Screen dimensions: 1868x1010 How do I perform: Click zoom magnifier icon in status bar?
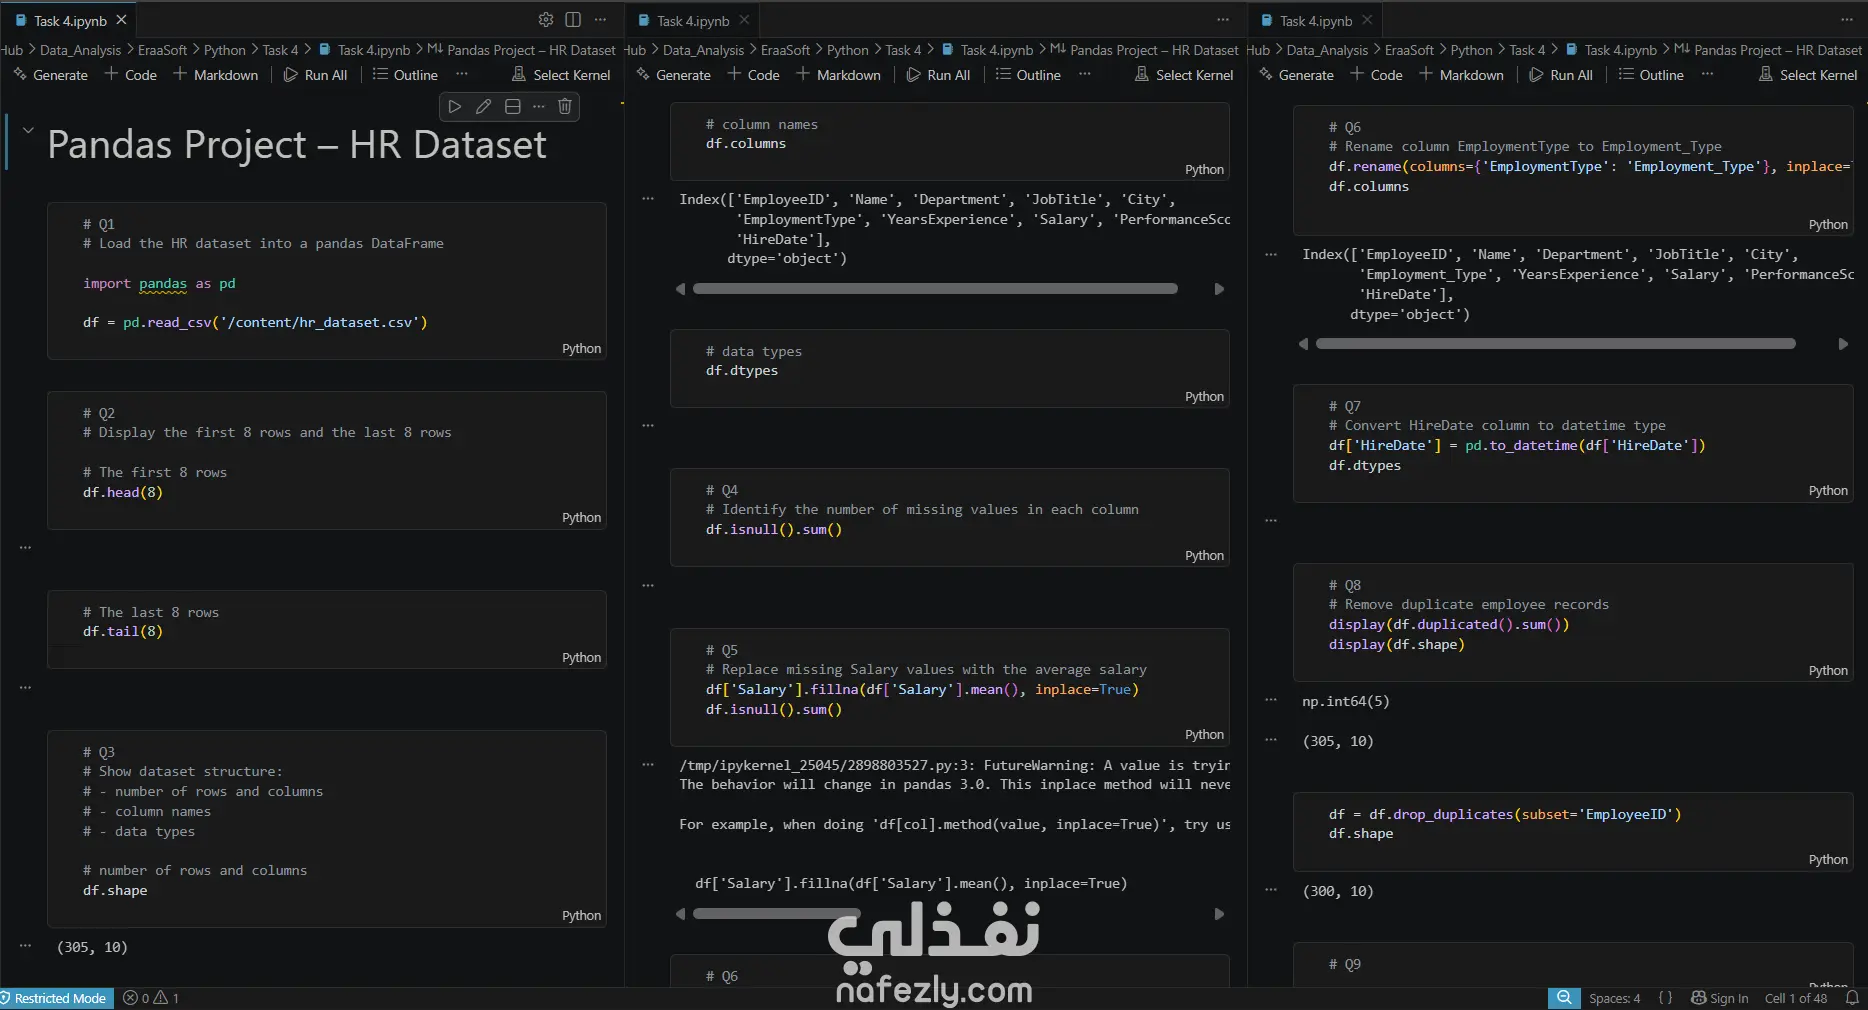(1564, 998)
